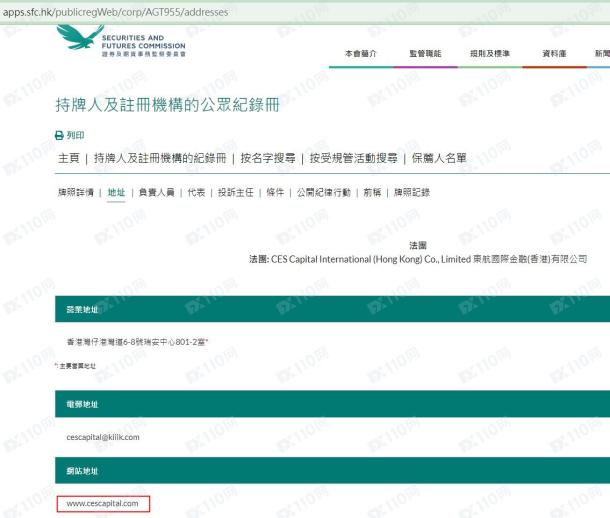Open the 資料庫 navigation menu
The image size is (610, 518).
(554, 54)
